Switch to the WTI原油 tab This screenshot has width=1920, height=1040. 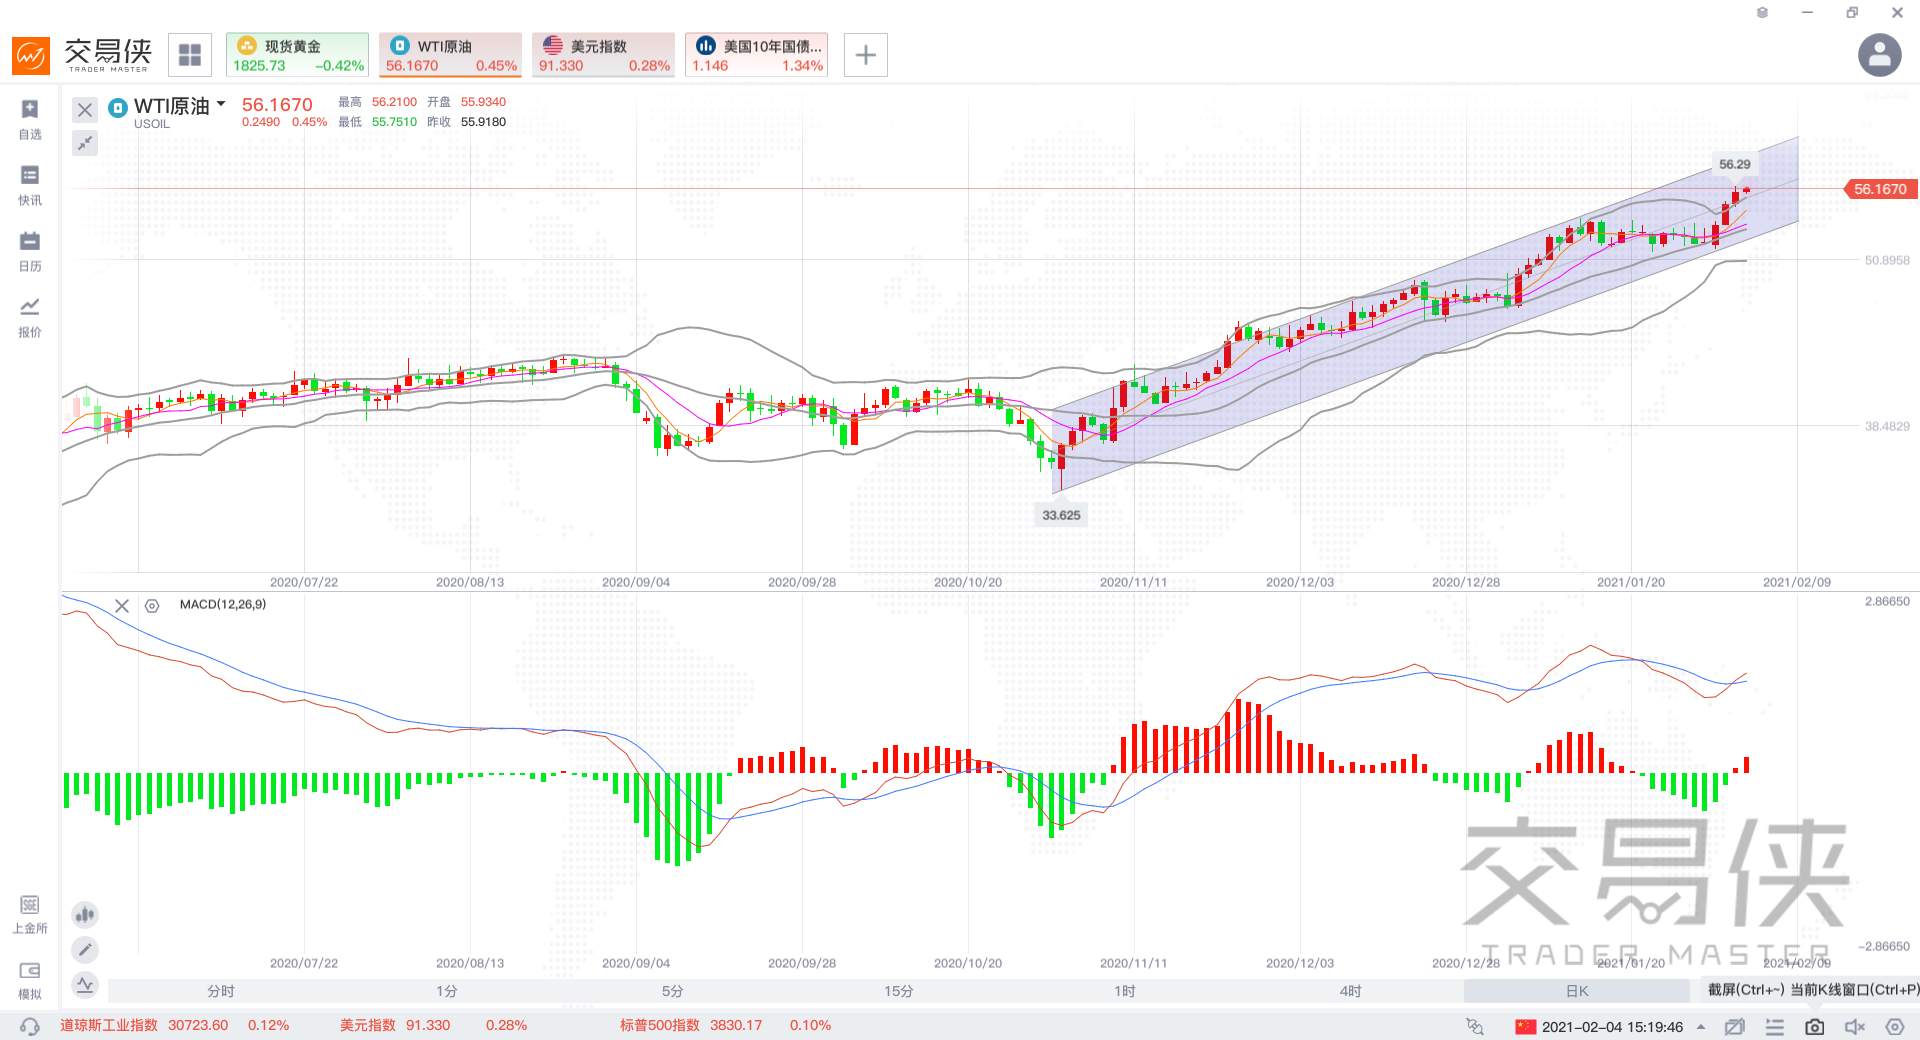450,55
